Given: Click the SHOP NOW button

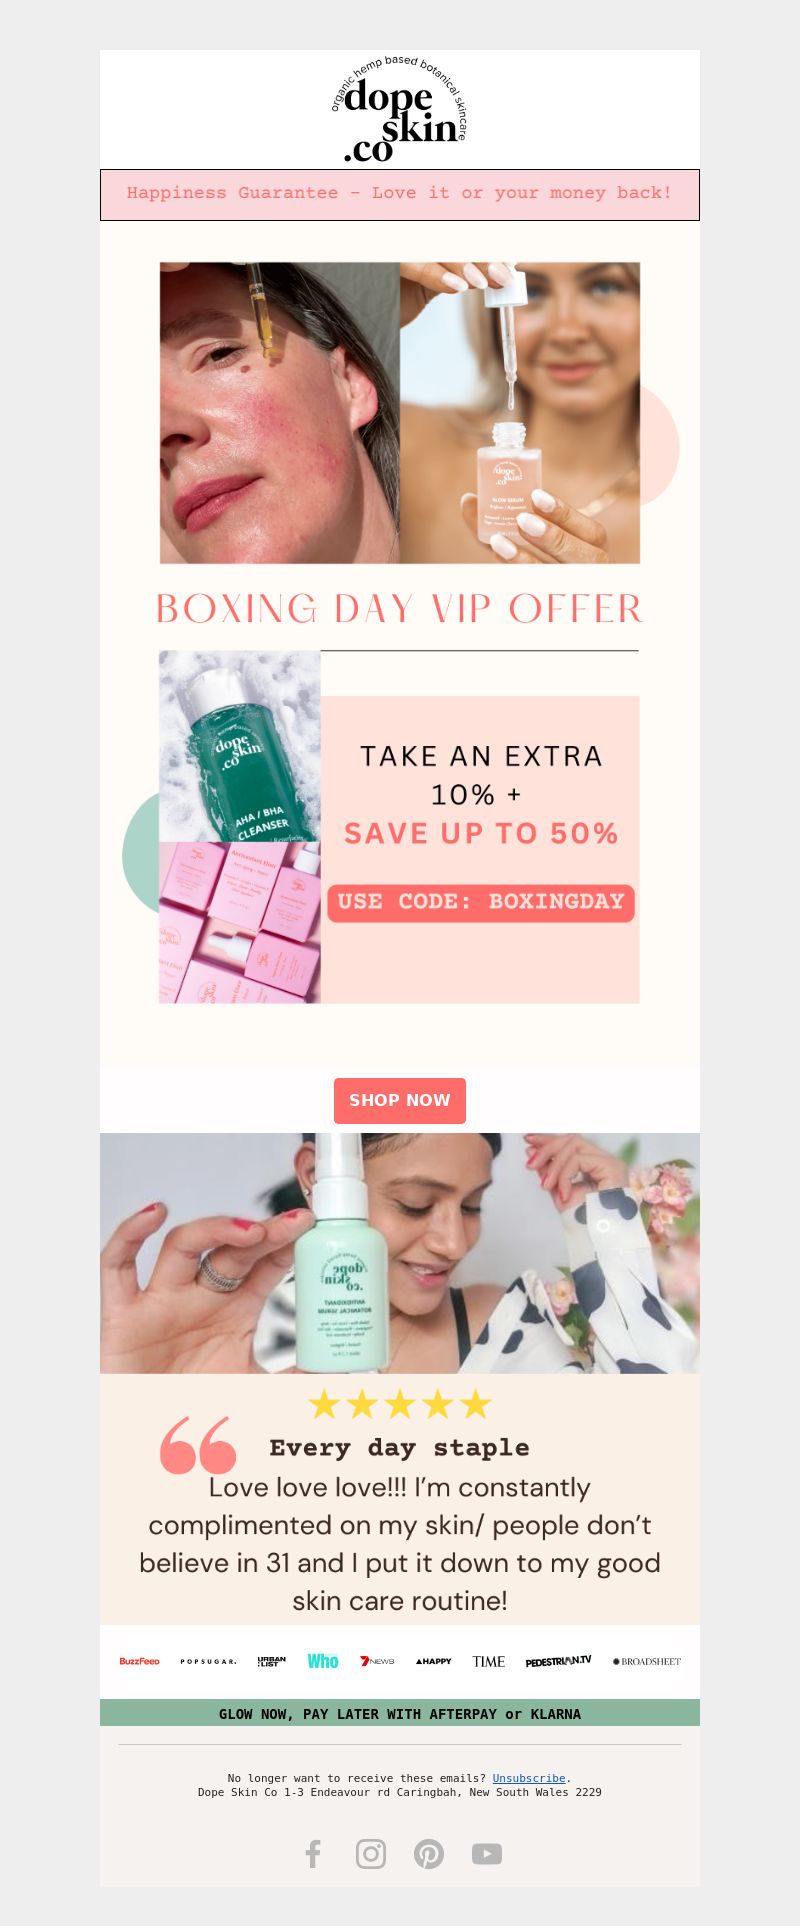Looking at the screenshot, I should coord(400,1101).
